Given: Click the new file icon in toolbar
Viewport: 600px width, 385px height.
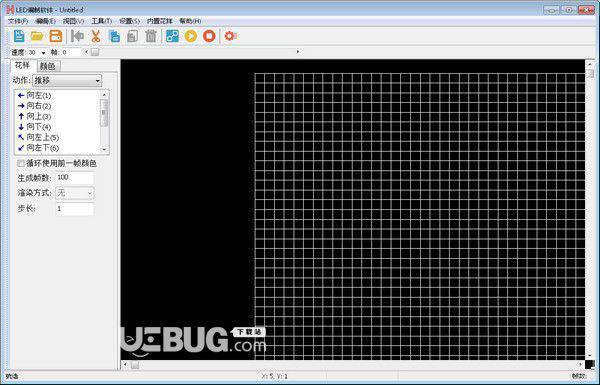Looking at the screenshot, I should (19, 36).
